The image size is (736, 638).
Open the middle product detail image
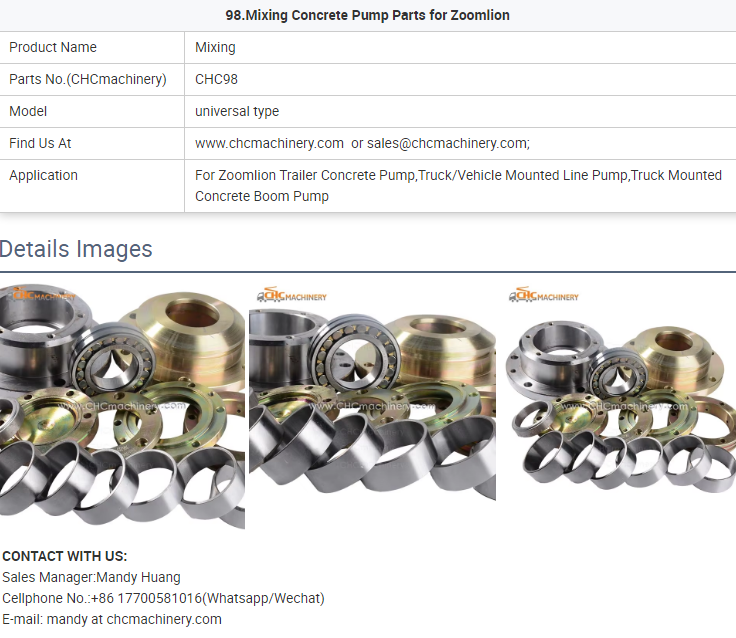(x=372, y=406)
